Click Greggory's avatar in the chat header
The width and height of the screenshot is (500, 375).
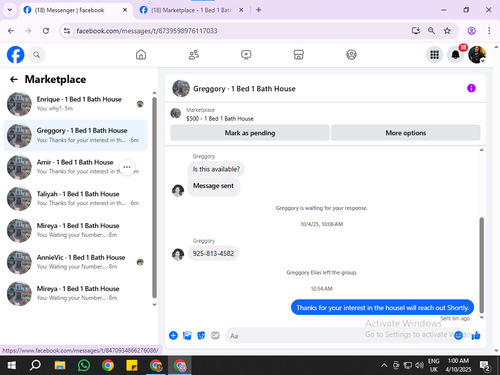click(181, 88)
